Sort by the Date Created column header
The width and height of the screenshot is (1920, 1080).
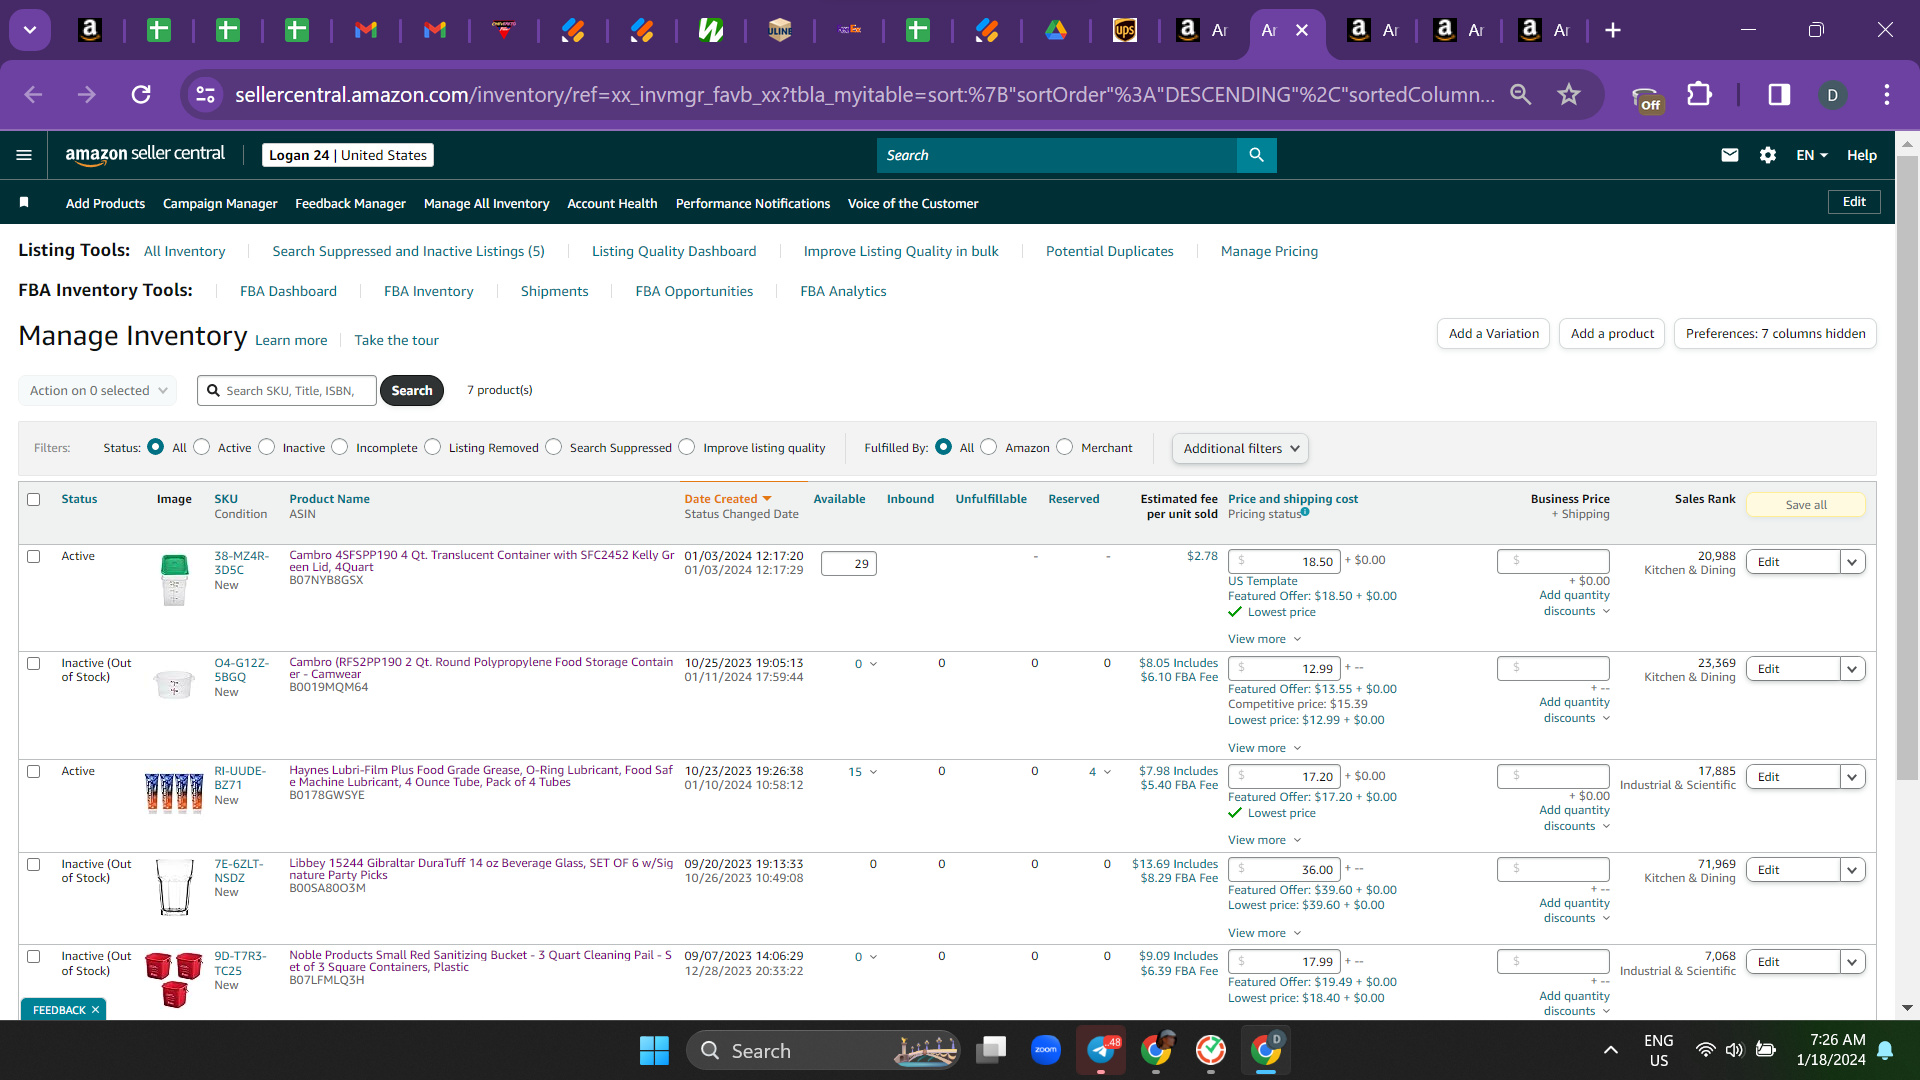coord(728,499)
